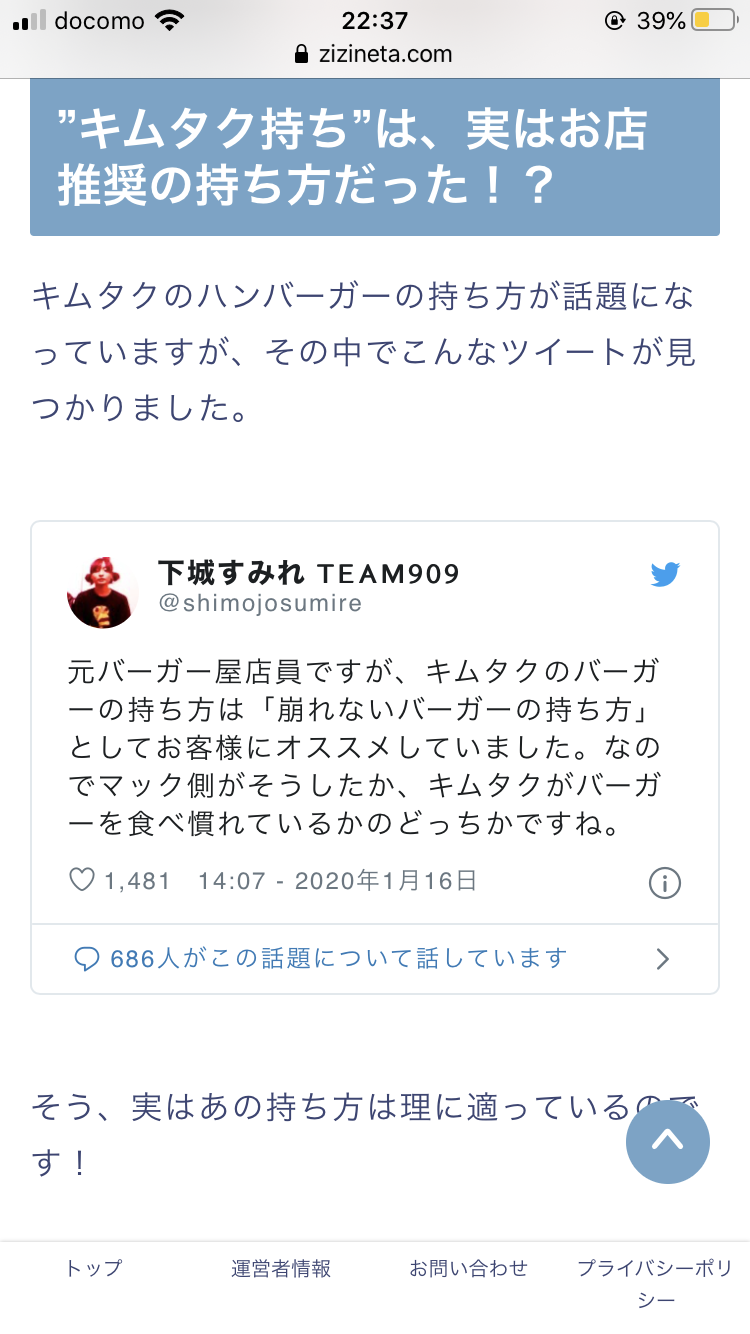Tap the padlock icon in address bar
Viewport: 750px width, 1334px height.
(301, 54)
